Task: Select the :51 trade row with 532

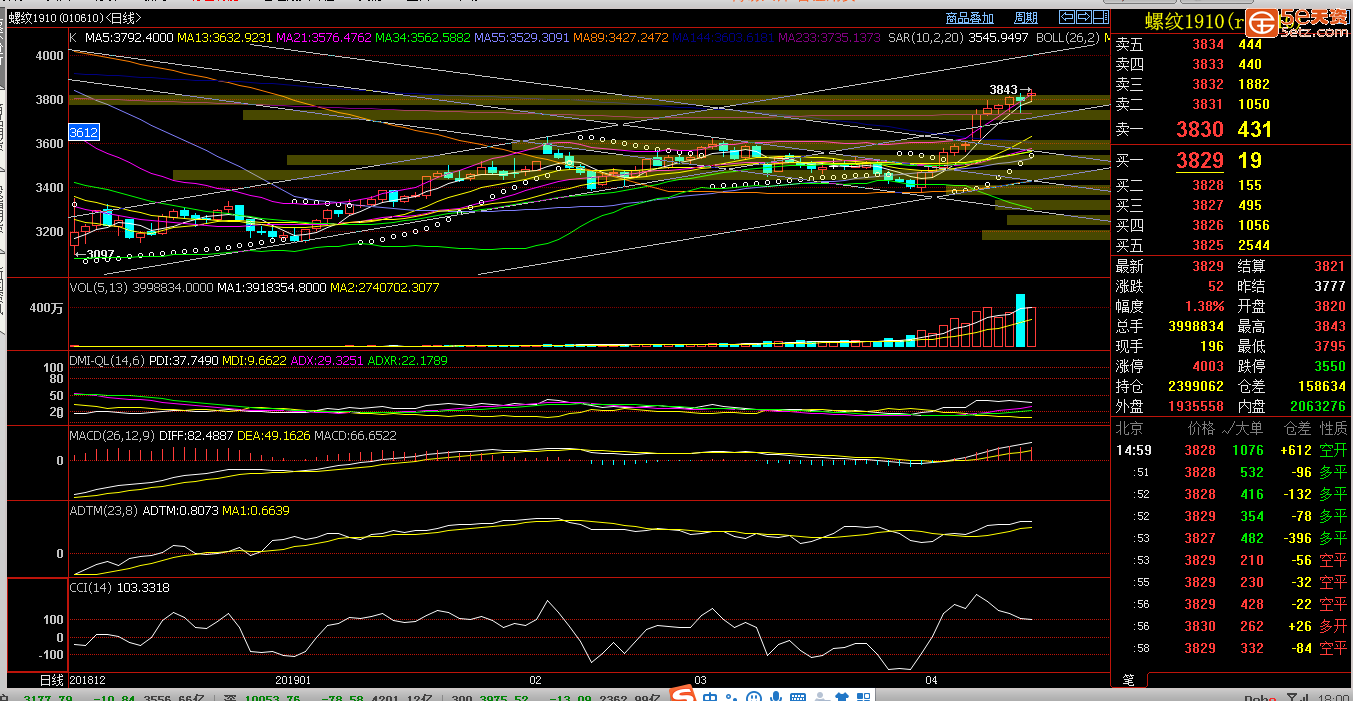Action: tap(1230, 472)
